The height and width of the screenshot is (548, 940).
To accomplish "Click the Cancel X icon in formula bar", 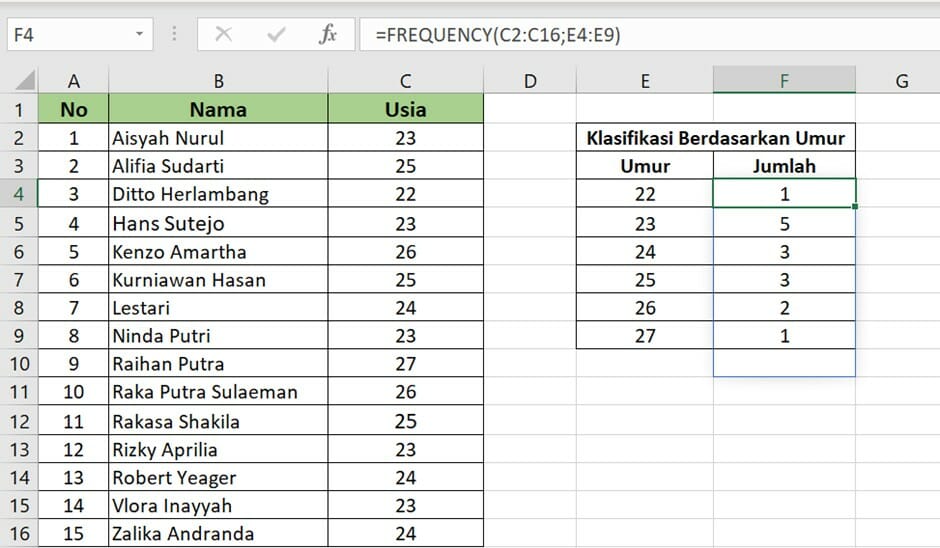I will [x=224, y=34].
